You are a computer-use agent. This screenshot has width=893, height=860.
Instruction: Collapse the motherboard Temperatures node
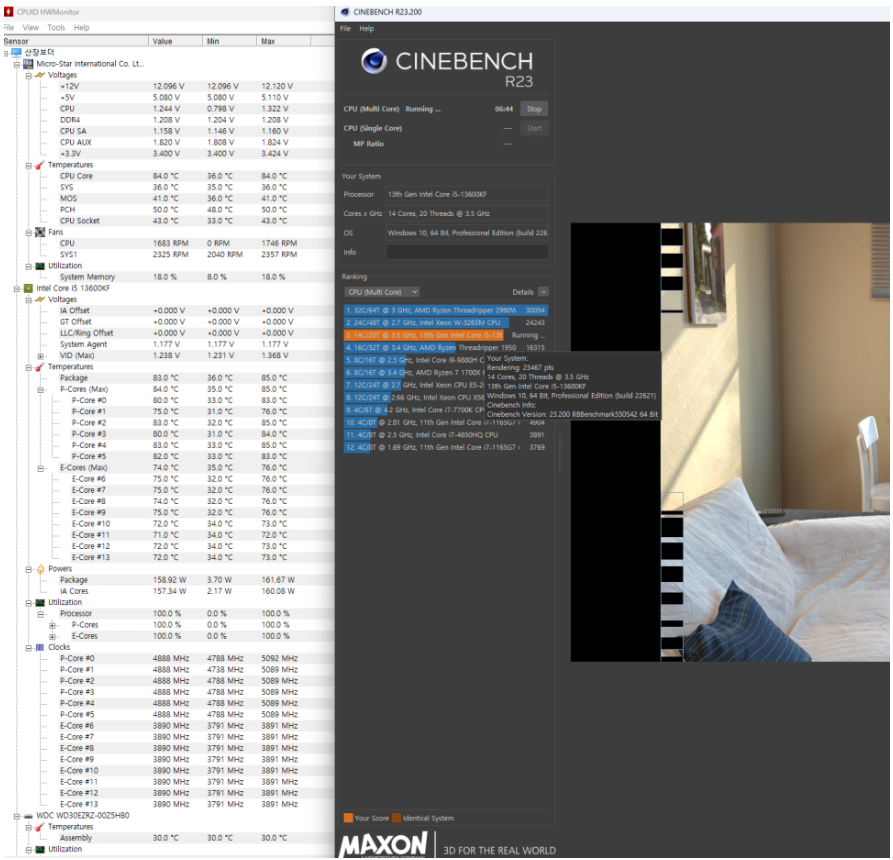point(28,165)
